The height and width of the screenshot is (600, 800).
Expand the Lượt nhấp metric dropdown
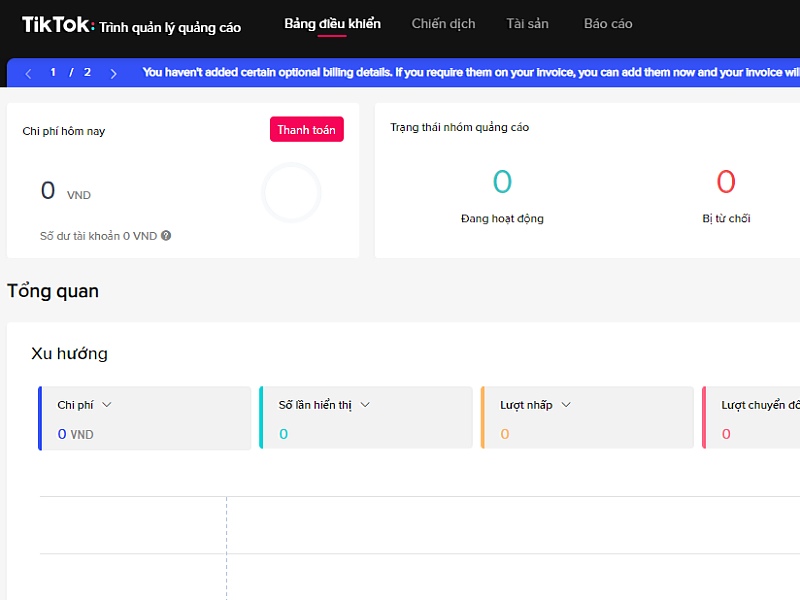click(566, 405)
